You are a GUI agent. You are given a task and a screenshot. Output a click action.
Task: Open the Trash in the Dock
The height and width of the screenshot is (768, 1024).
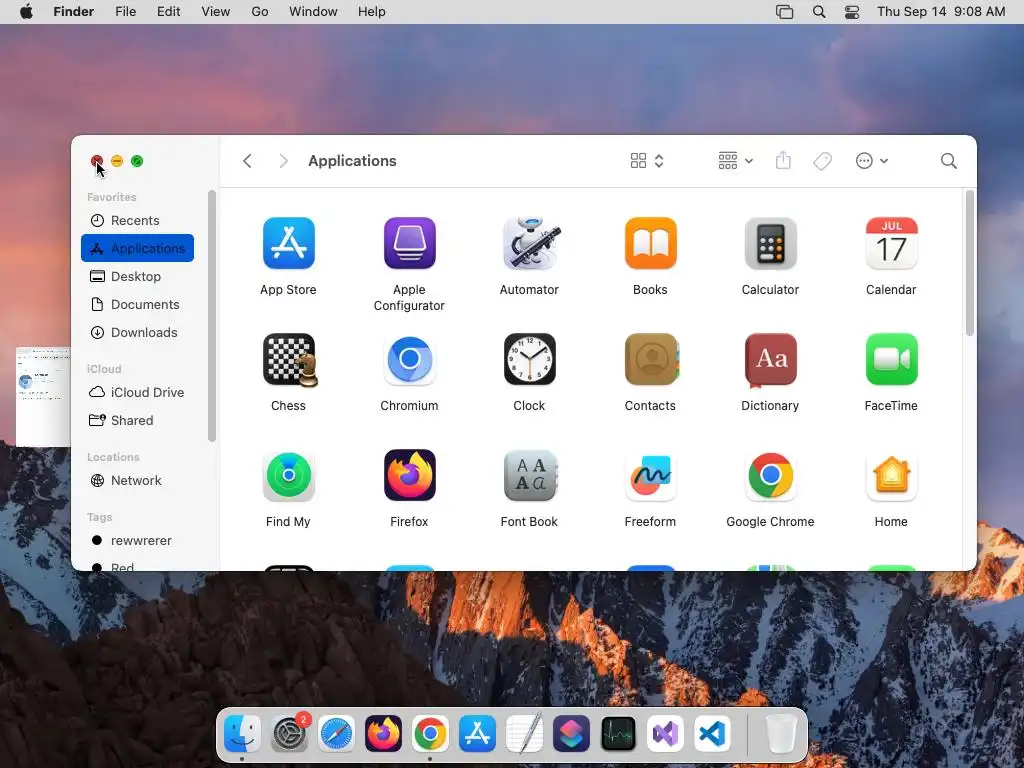point(780,734)
